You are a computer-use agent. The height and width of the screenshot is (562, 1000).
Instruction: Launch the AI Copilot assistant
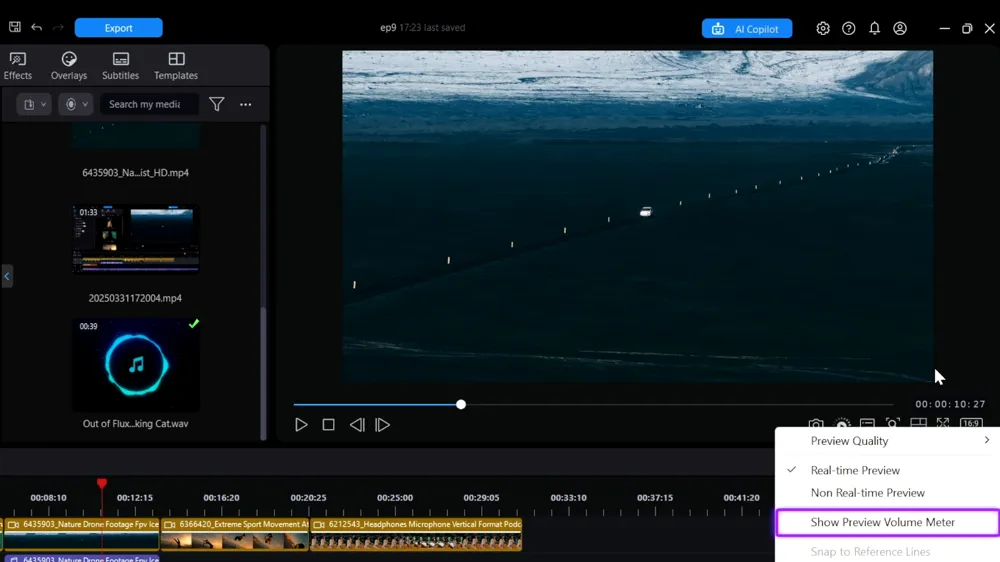pyautogui.click(x=747, y=29)
